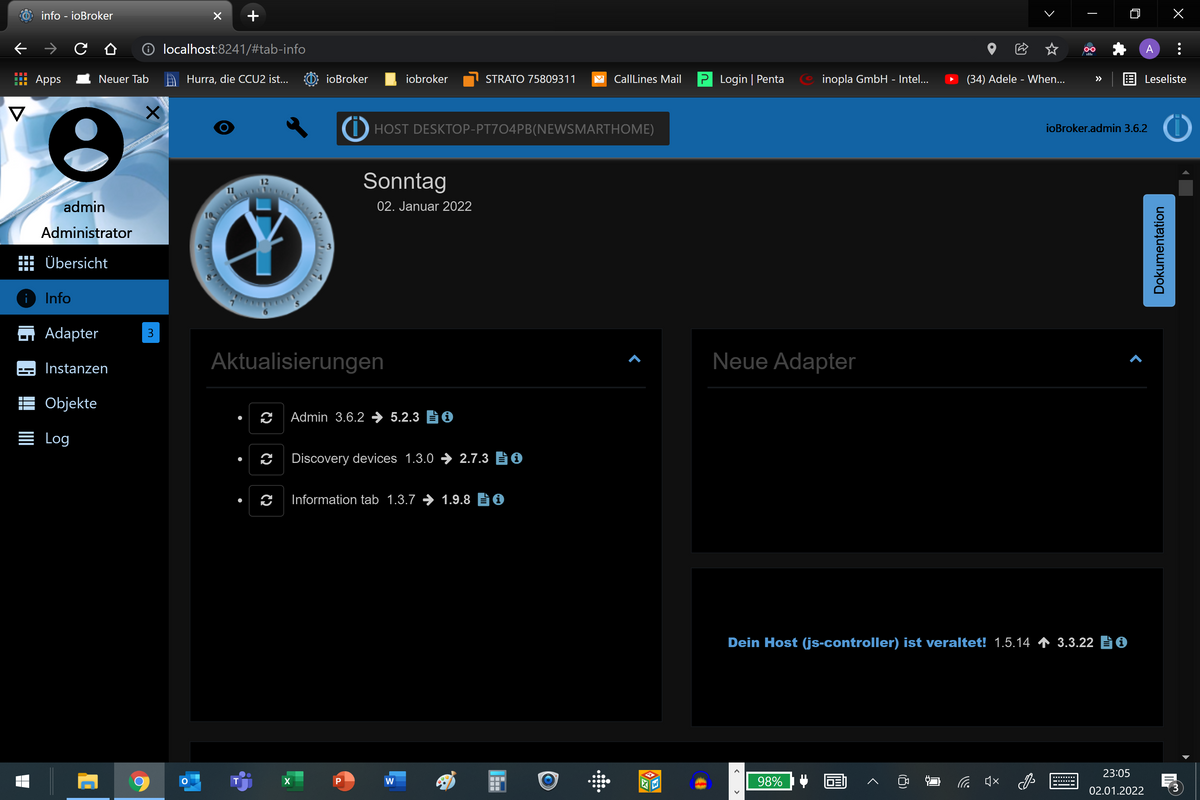The width and height of the screenshot is (1200, 800).
Task: Open Microsoft Teams from taskbar
Action: 240,781
